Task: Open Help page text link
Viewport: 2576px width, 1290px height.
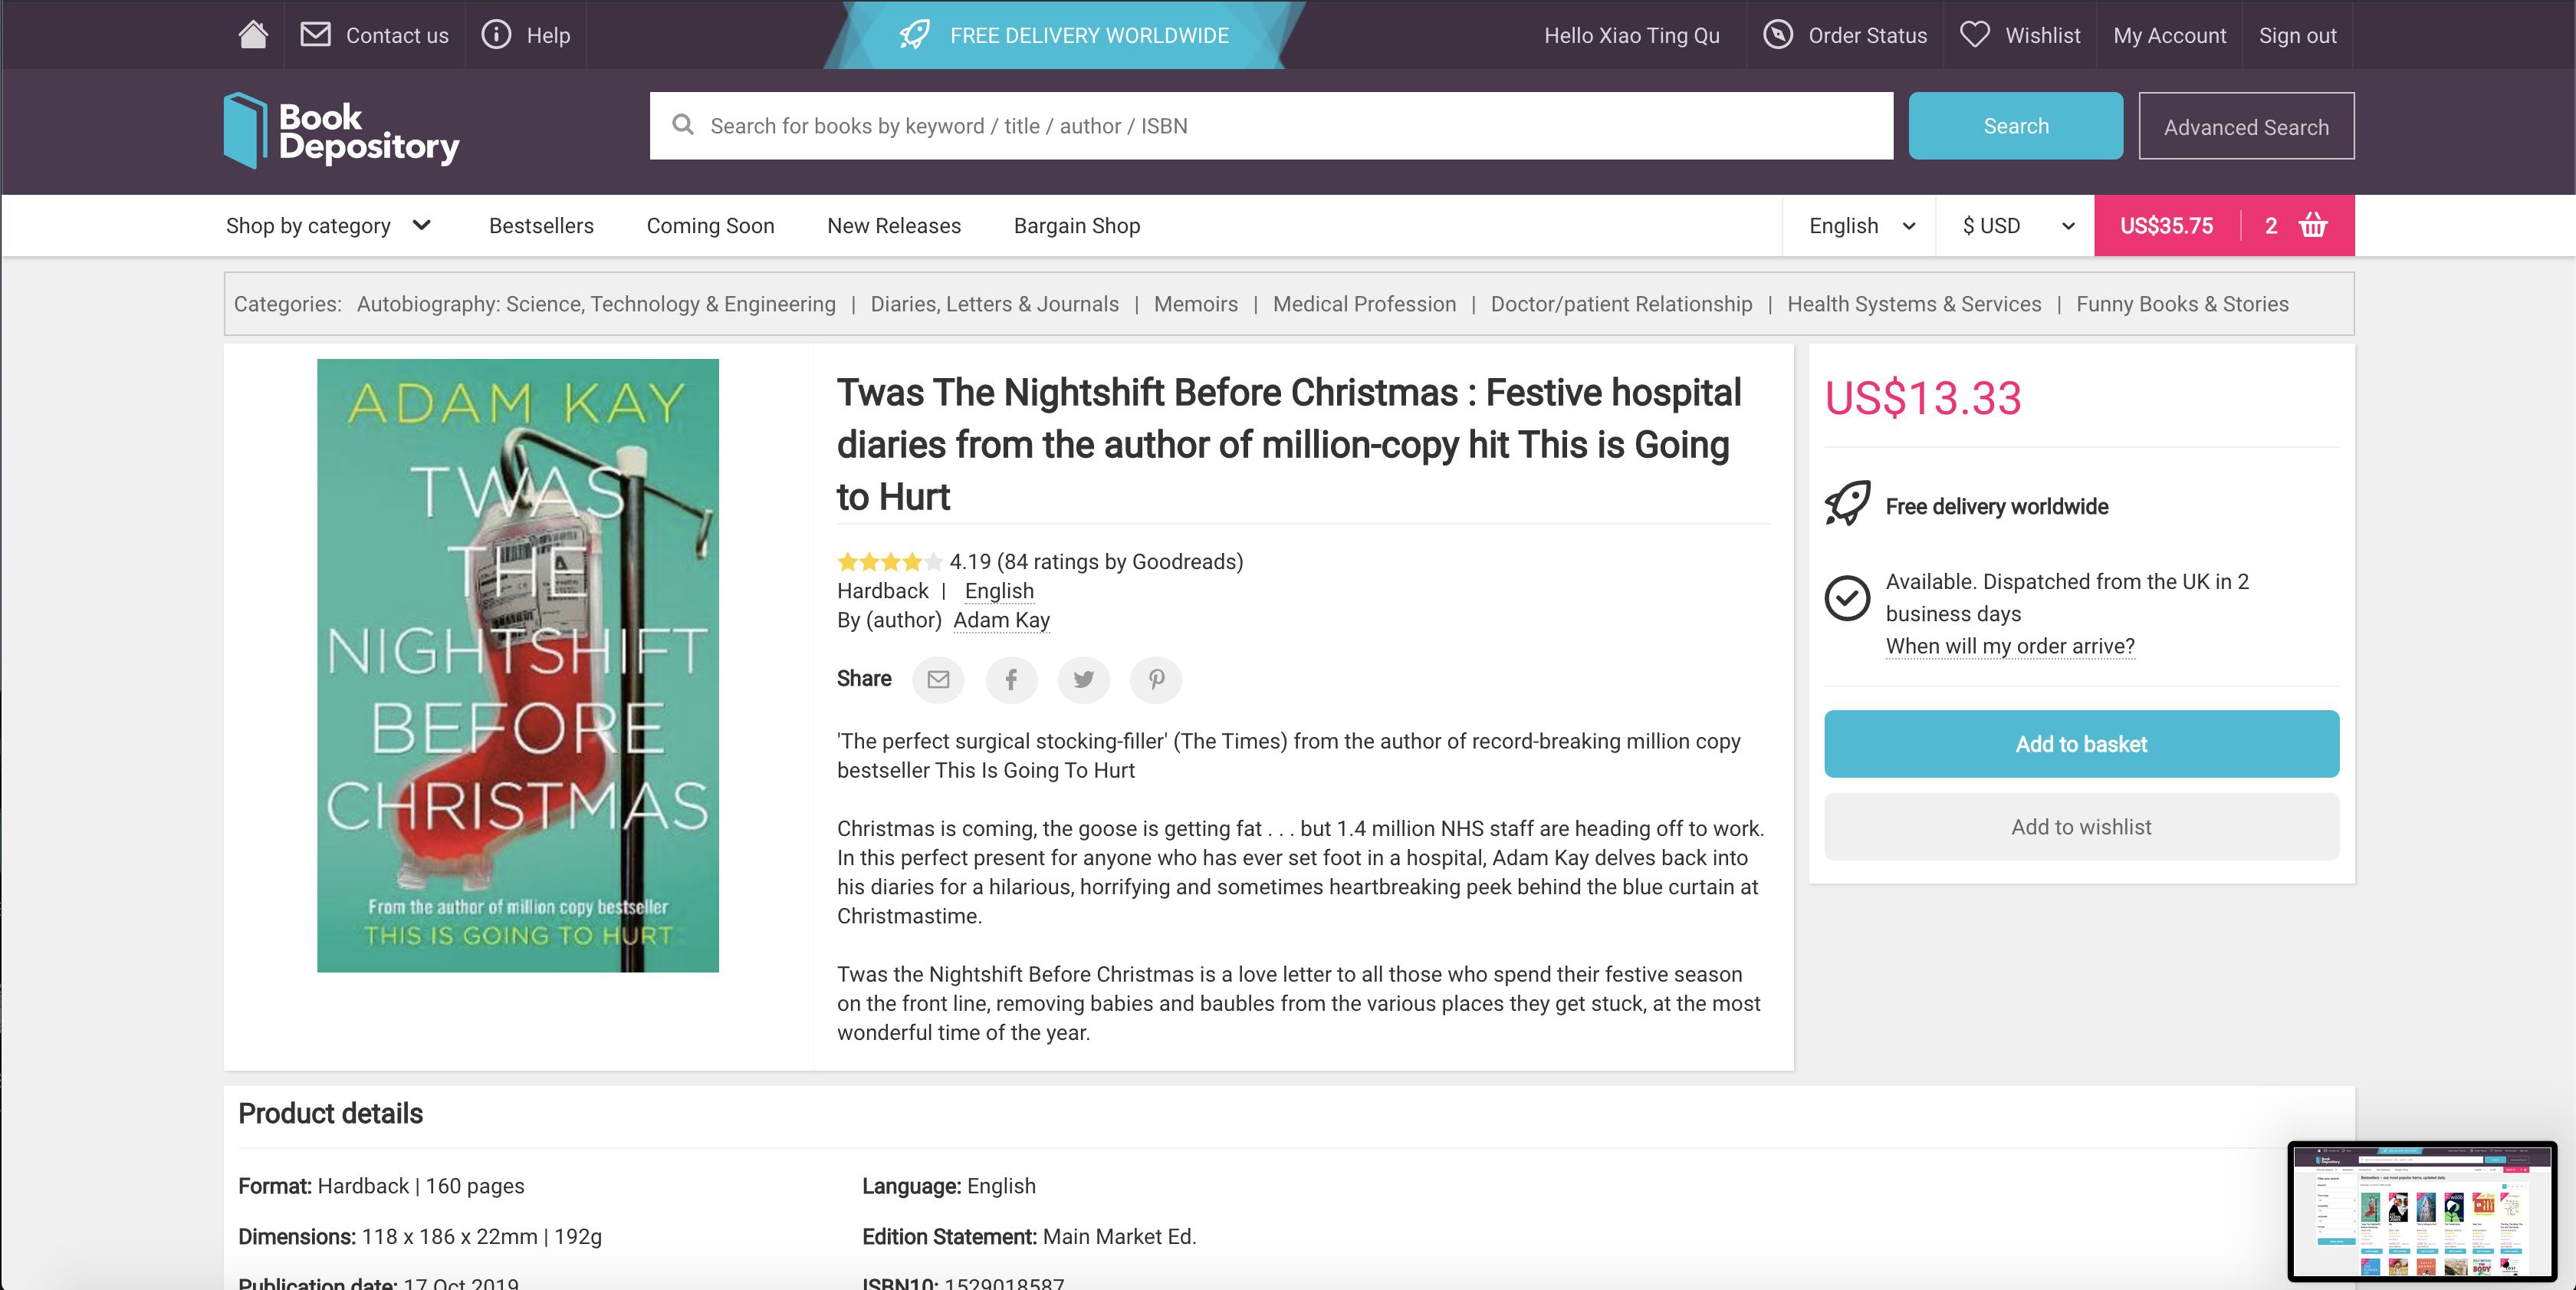Action: (x=548, y=36)
